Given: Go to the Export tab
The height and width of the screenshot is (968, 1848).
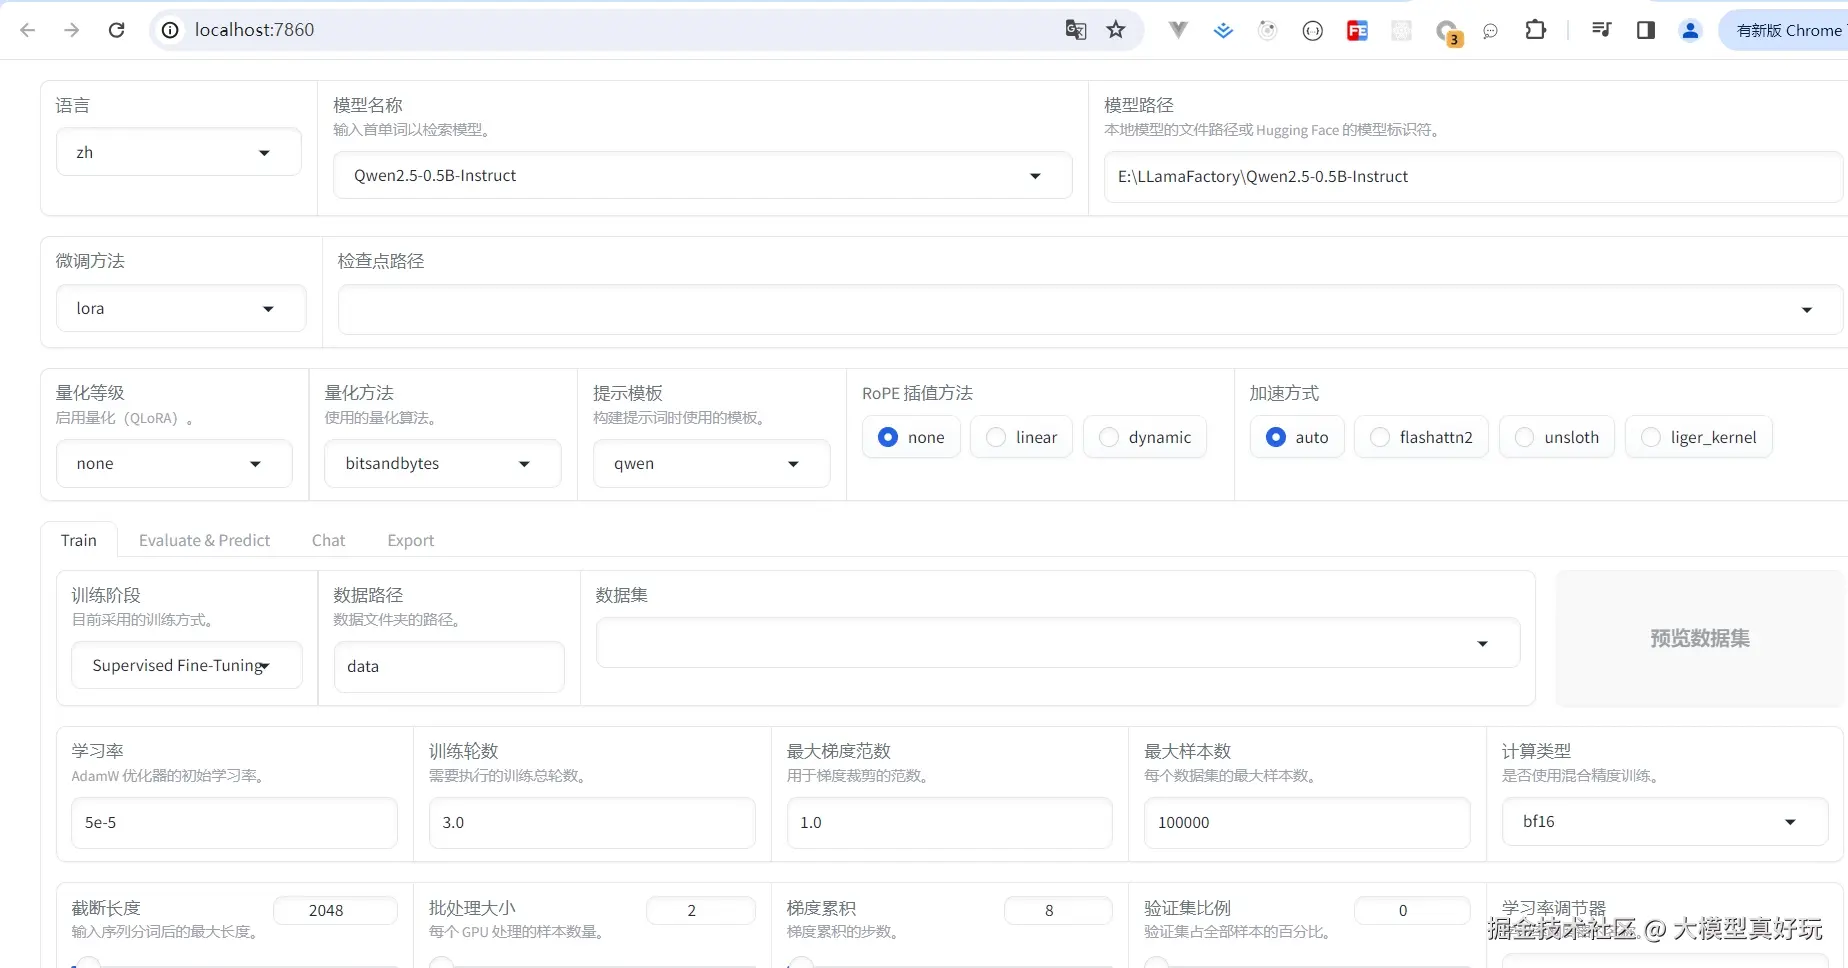Looking at the screenshot, I should (x=411, y=540).
